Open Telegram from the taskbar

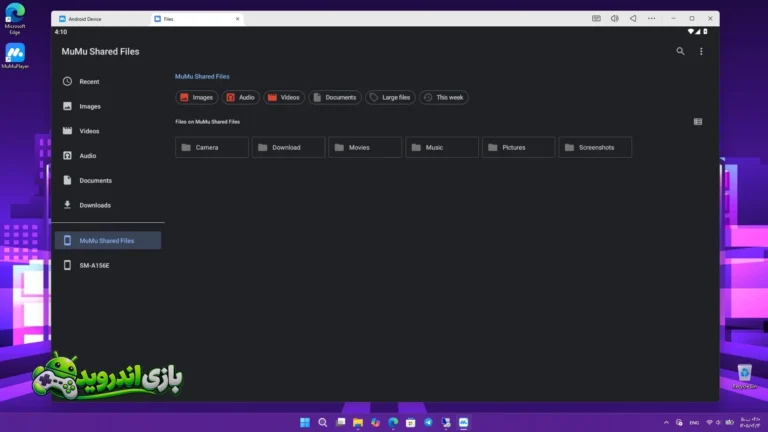pos(428,422)
